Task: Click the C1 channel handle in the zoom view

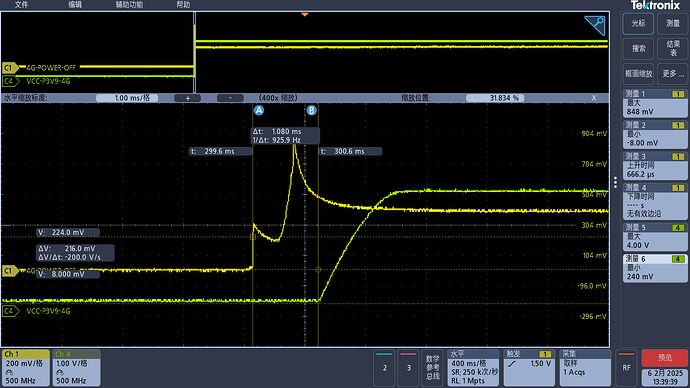Action: (x=10, y=271)
